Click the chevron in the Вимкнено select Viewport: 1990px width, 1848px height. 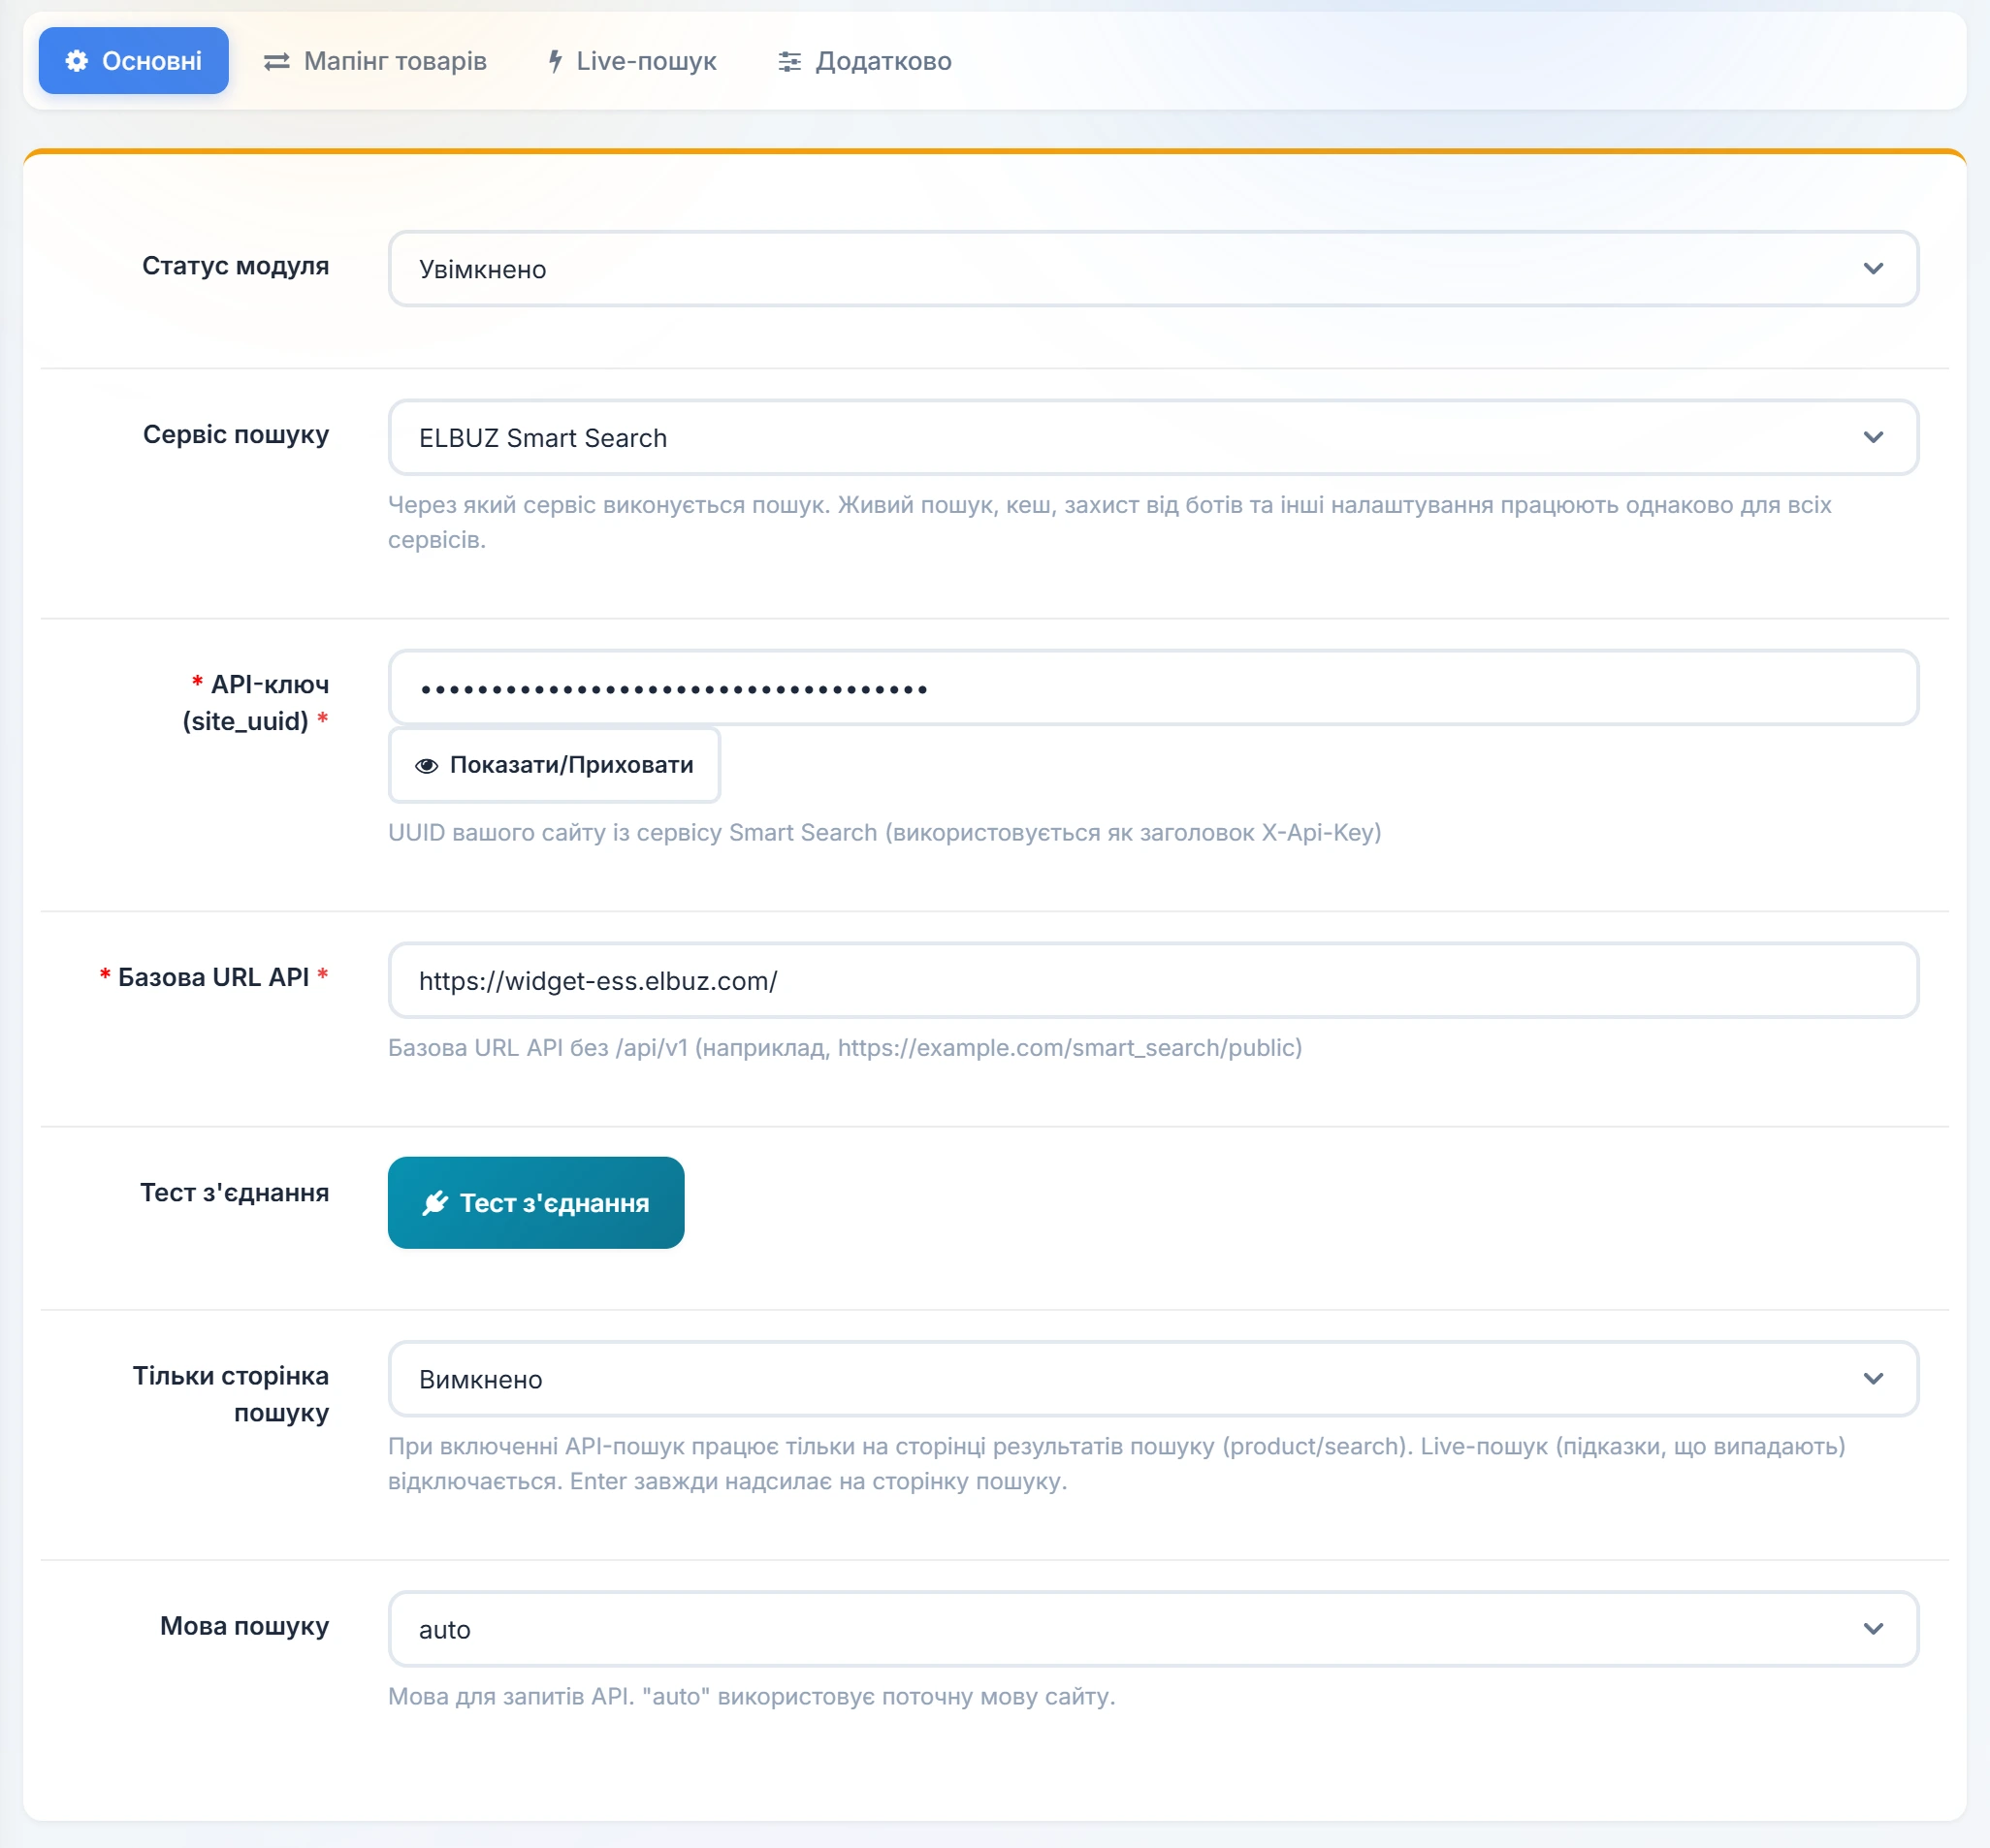(1873, 1379)
